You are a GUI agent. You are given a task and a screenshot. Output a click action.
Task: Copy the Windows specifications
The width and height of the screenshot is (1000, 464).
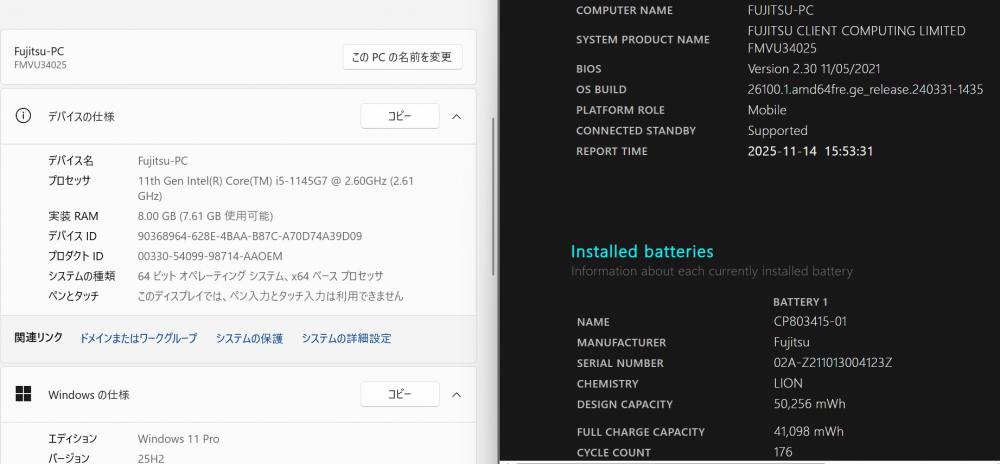(x=400, y=394)
